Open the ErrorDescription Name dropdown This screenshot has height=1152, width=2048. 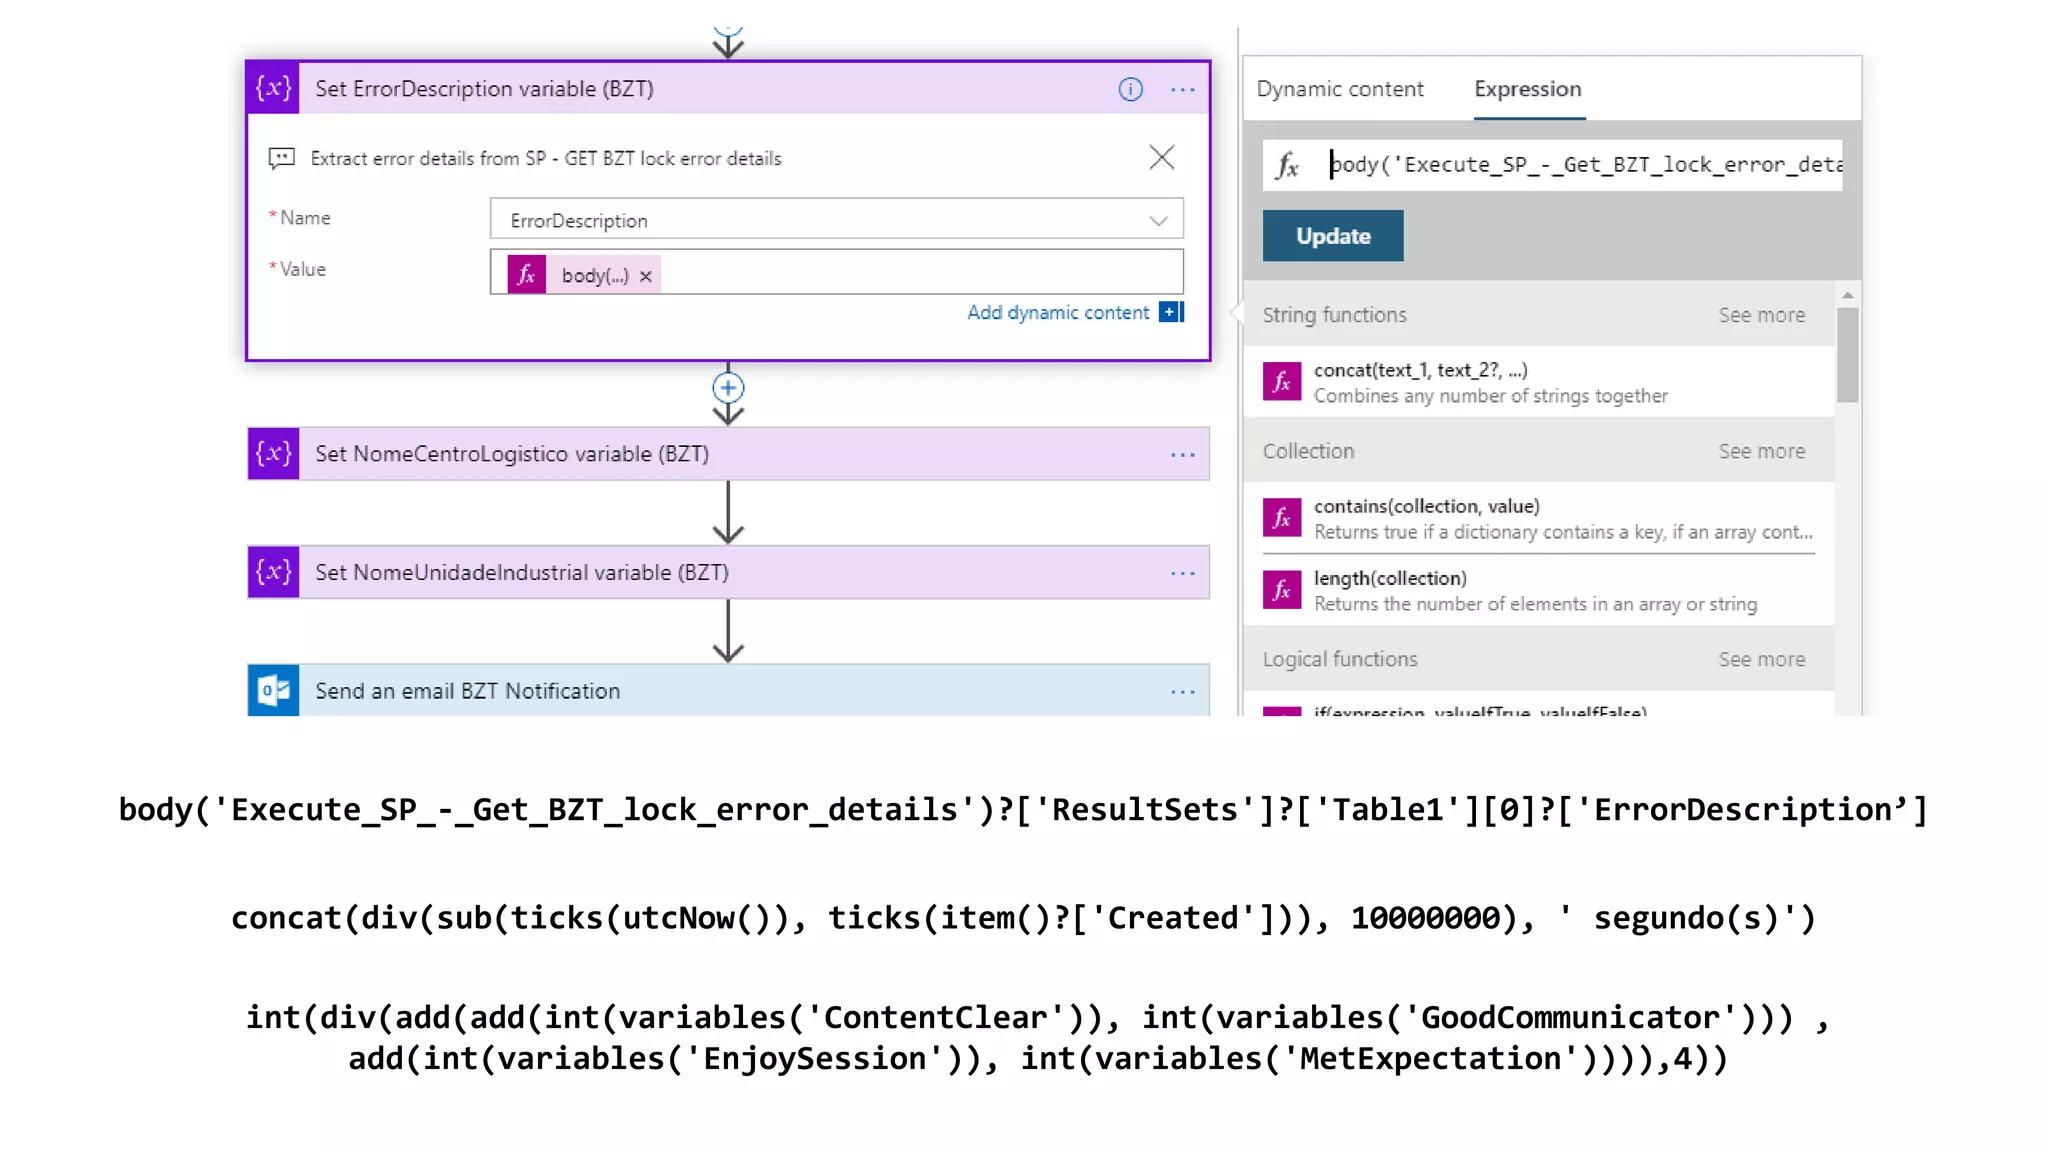click(x=1158, y=221)
